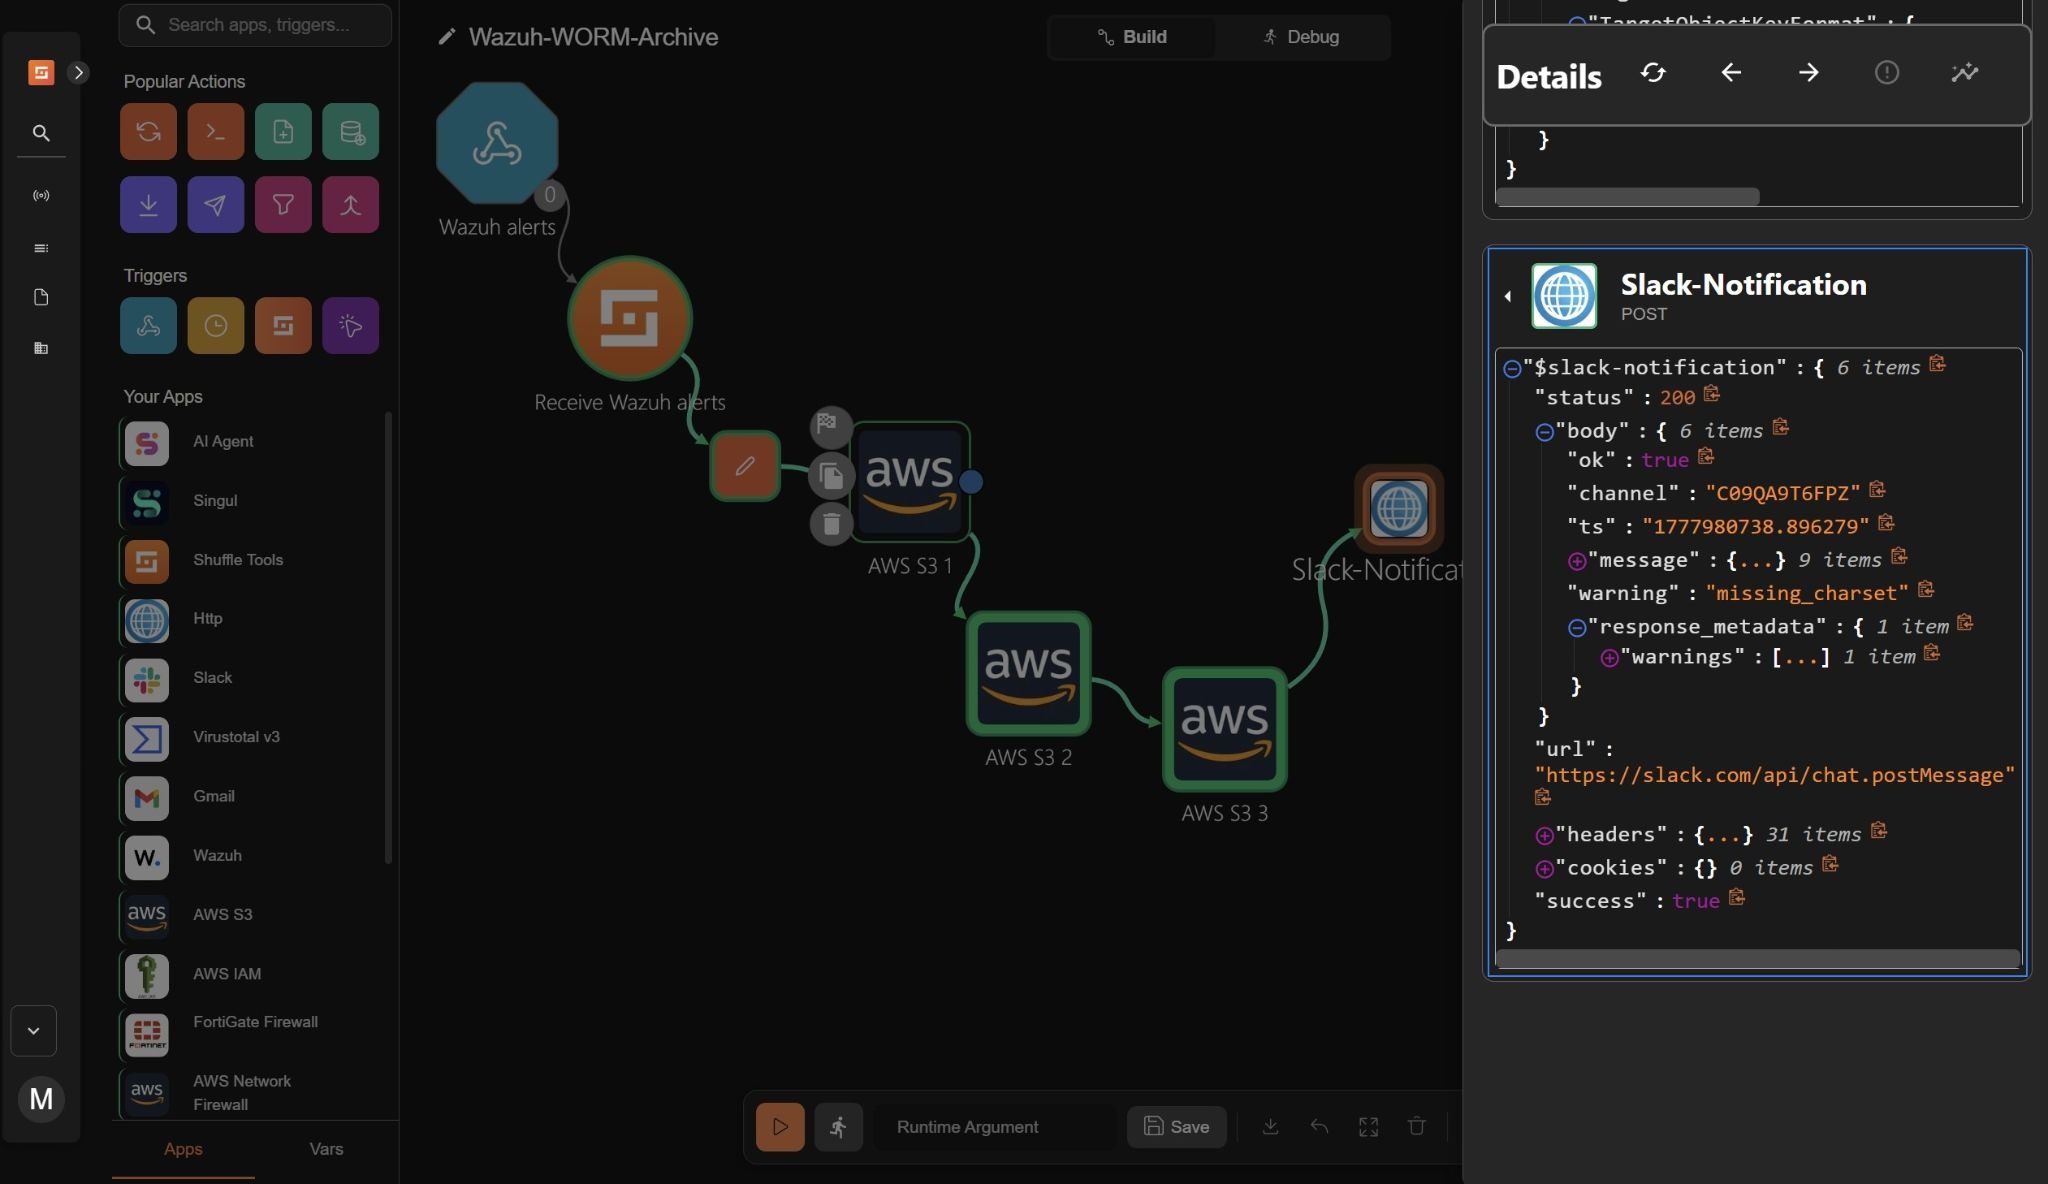This screenshot has width=2048, height=1184.
Task: Delete the AWS S3 1 node
Action: pyautogui.click(x=830, y=523)
